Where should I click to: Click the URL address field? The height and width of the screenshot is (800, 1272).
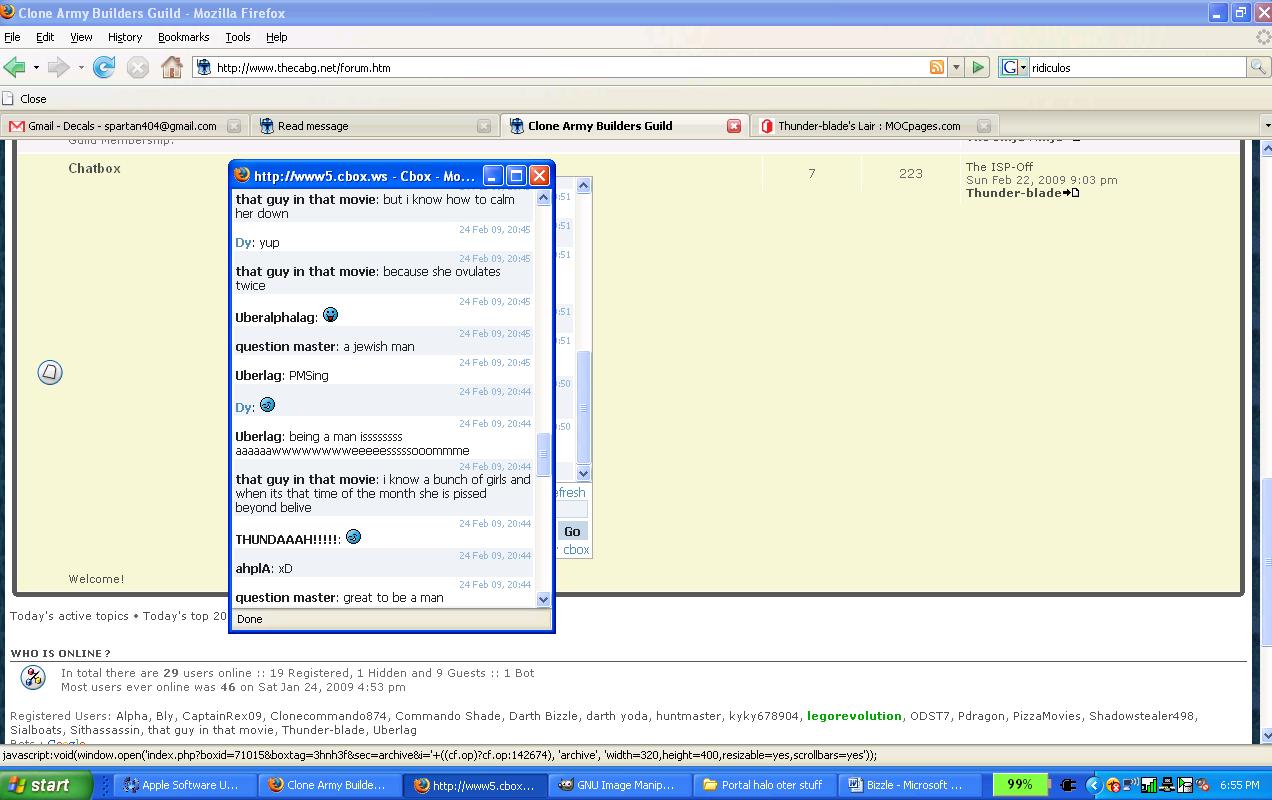coord(570,68)
